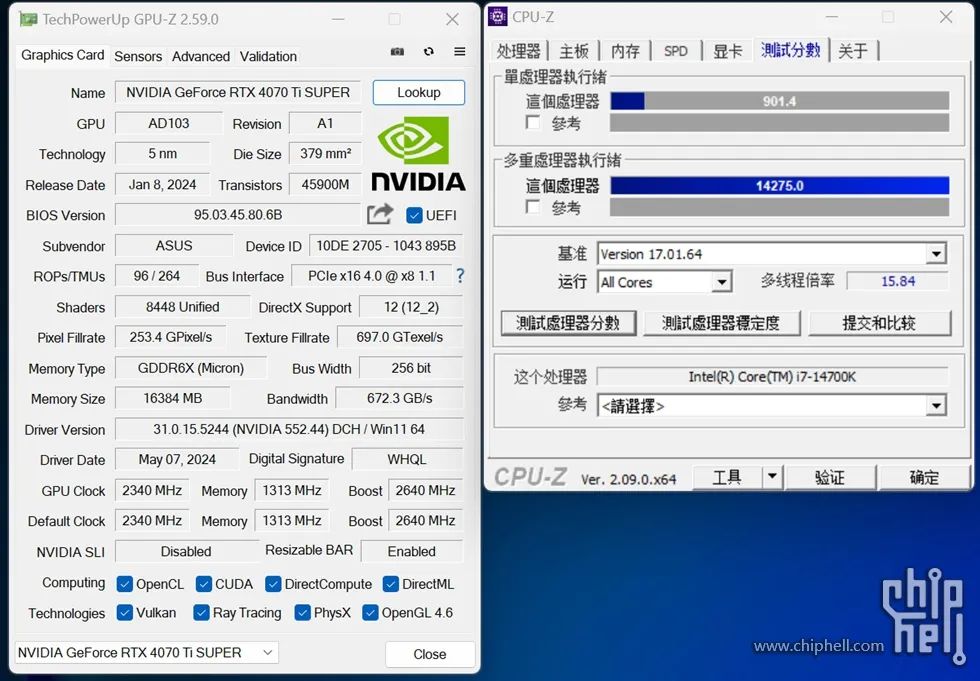Click the 測試處理器穩定度 button
Screen dimensions: 980x681
click(x=721, y=323)
